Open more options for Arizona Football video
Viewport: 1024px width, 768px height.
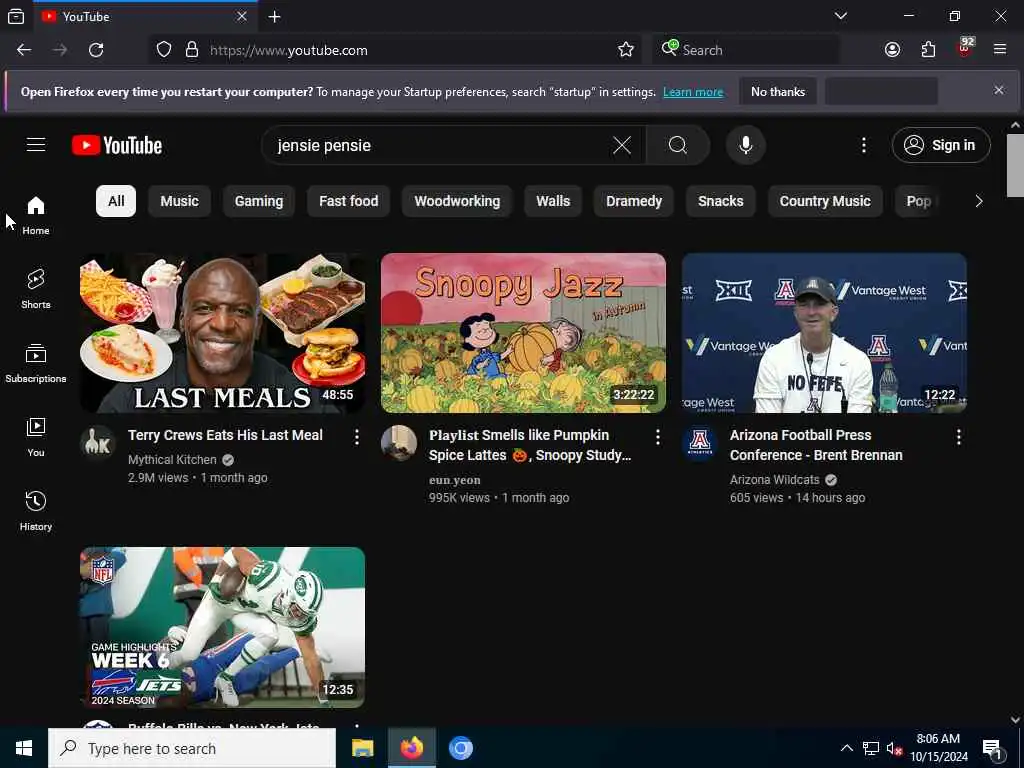[x=959, y=437]
